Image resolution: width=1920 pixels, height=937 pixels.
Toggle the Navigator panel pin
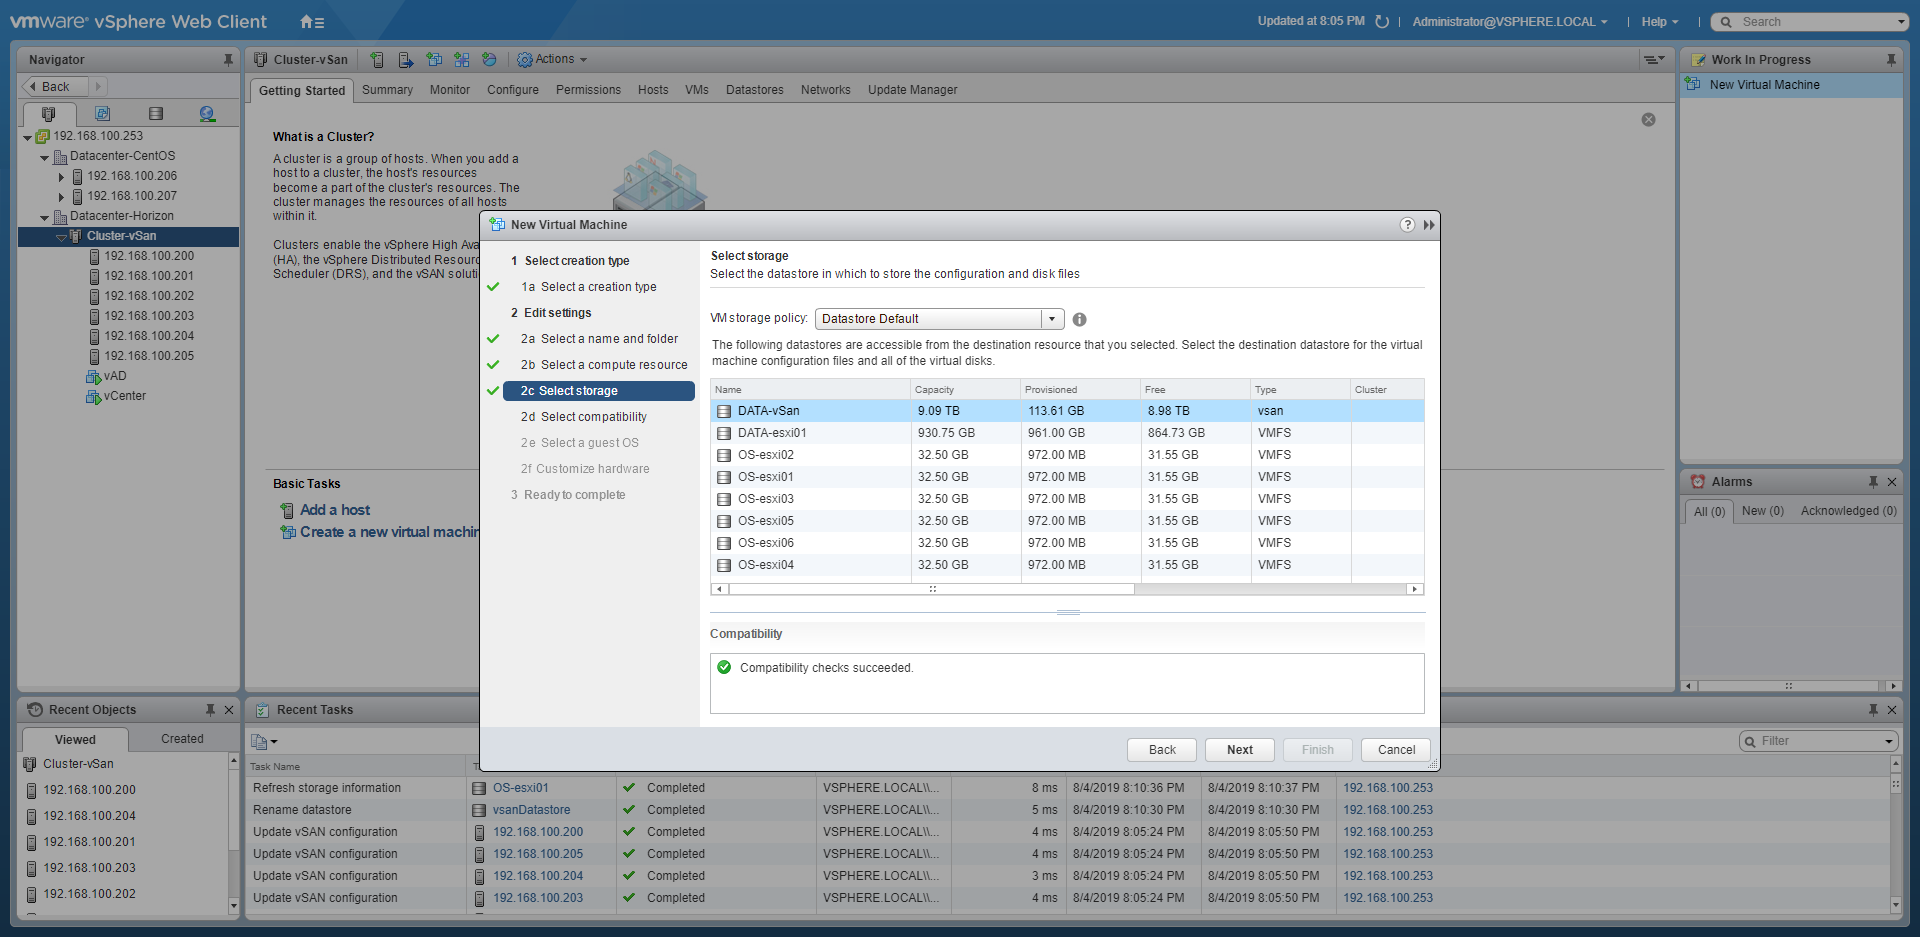tap(228, 60)
